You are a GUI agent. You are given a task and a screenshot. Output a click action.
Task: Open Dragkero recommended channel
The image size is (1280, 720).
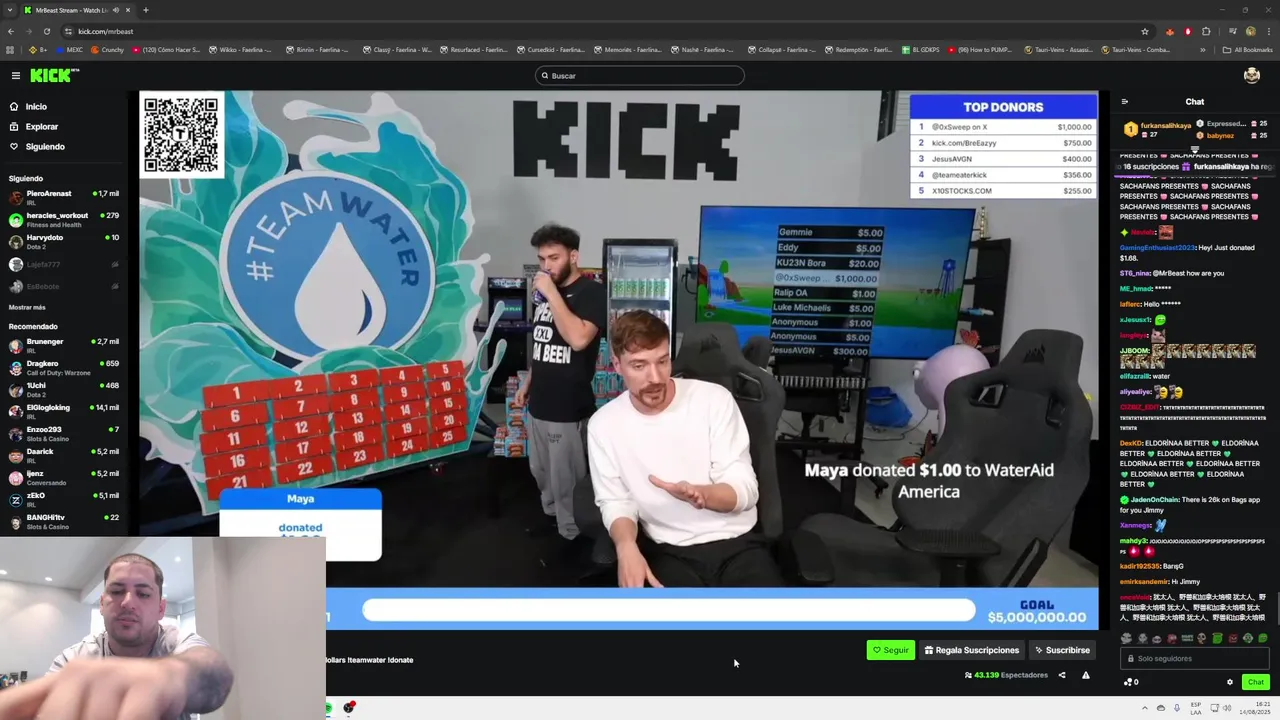tap(64, 367)
